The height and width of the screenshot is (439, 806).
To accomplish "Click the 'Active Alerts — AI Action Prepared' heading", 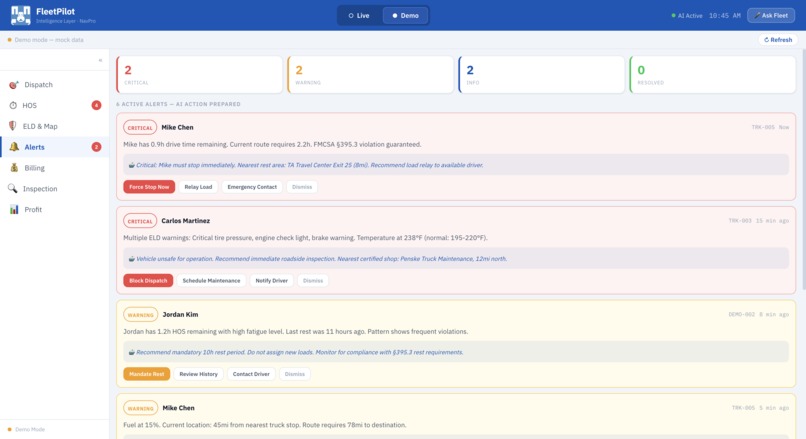I will [178, 104].
